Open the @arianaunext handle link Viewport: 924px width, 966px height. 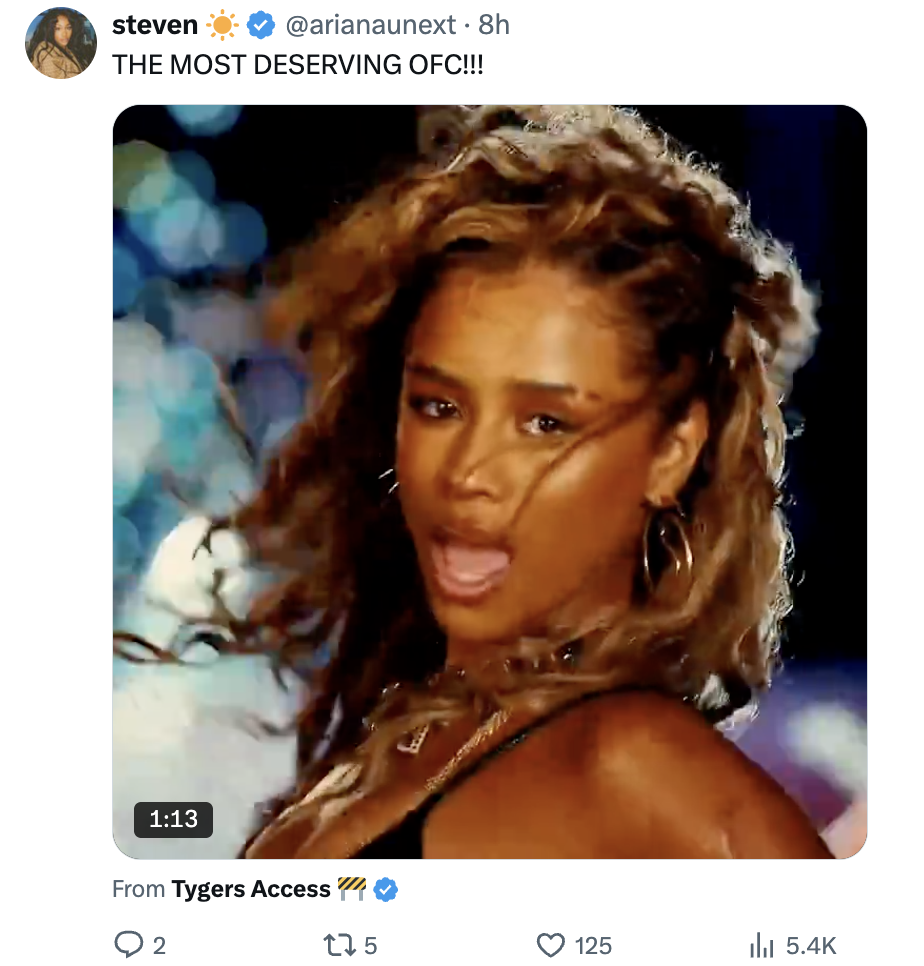tap(370, 25)
